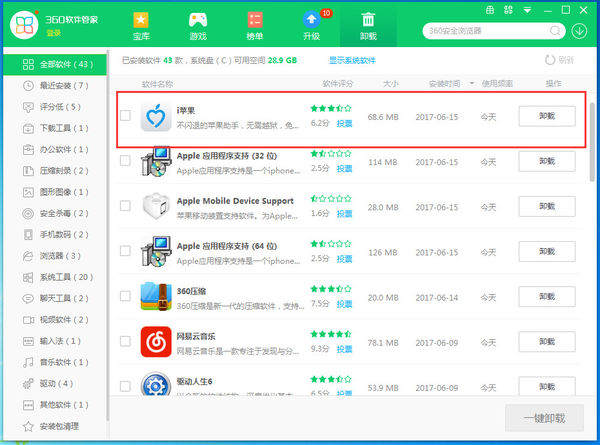The width and height of the screenshot is (600, 445).
Task: Select 图形图像 (1) category
Action: click(x=55, y=192)
